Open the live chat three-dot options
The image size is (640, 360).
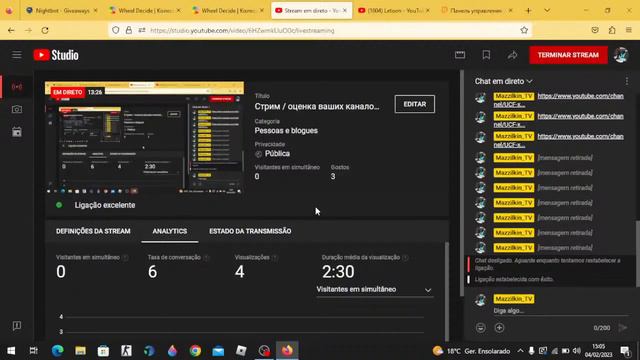(x=627, y=81)
